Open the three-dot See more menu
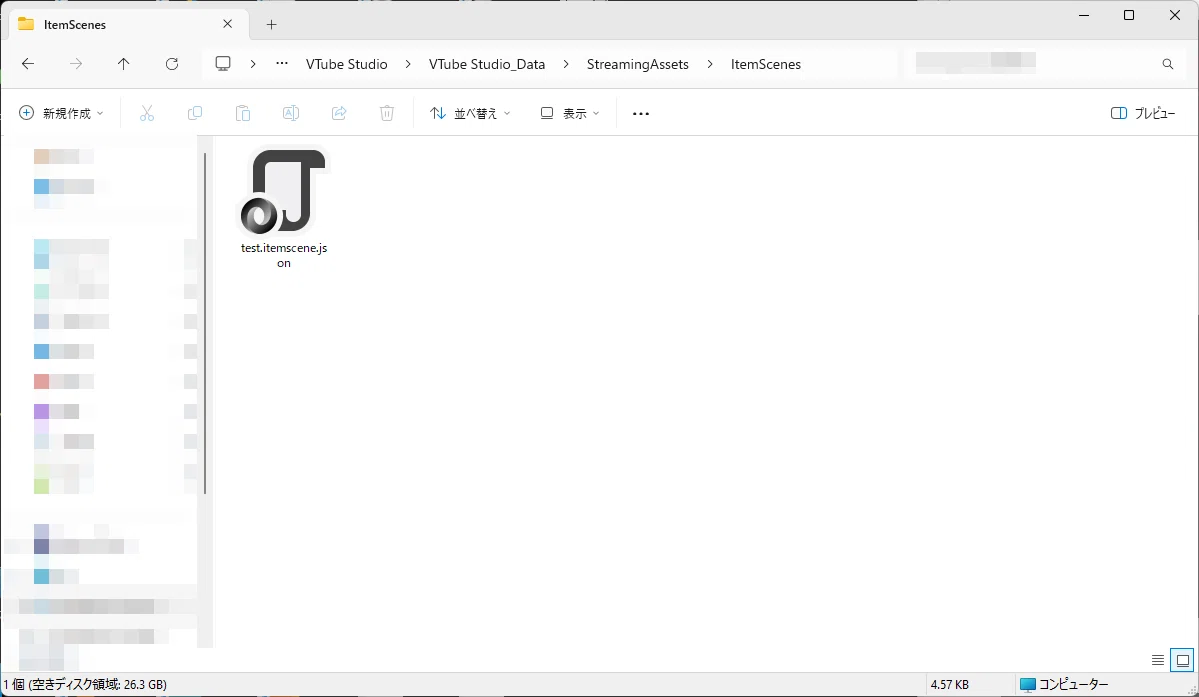1199x697 pixels. pos(641,113)
